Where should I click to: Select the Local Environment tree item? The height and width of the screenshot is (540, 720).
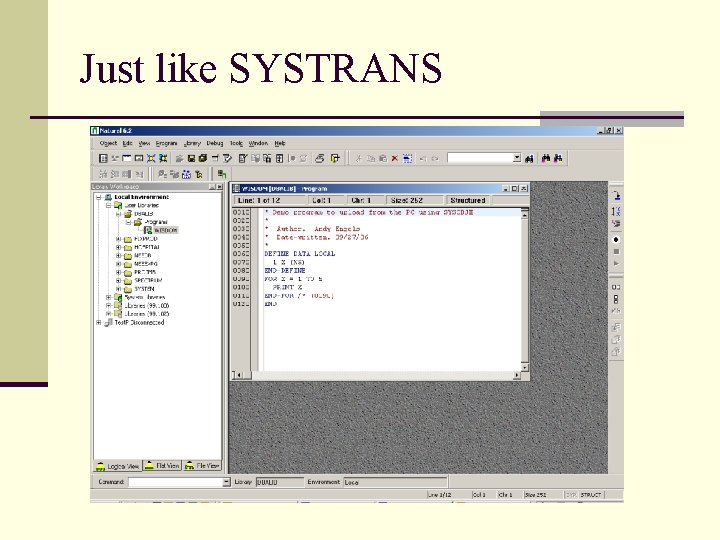tap(141, 197)
